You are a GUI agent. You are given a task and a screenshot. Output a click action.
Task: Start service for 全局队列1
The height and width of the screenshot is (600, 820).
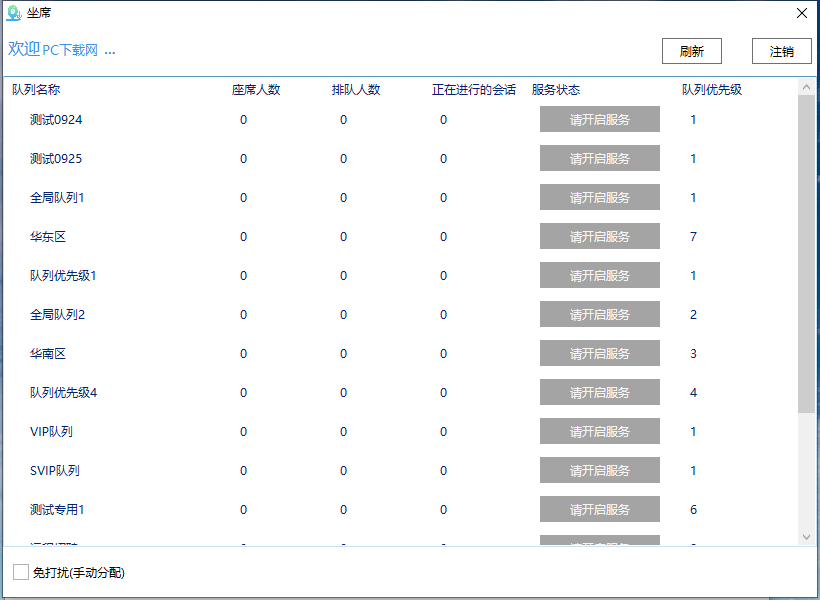599,197
